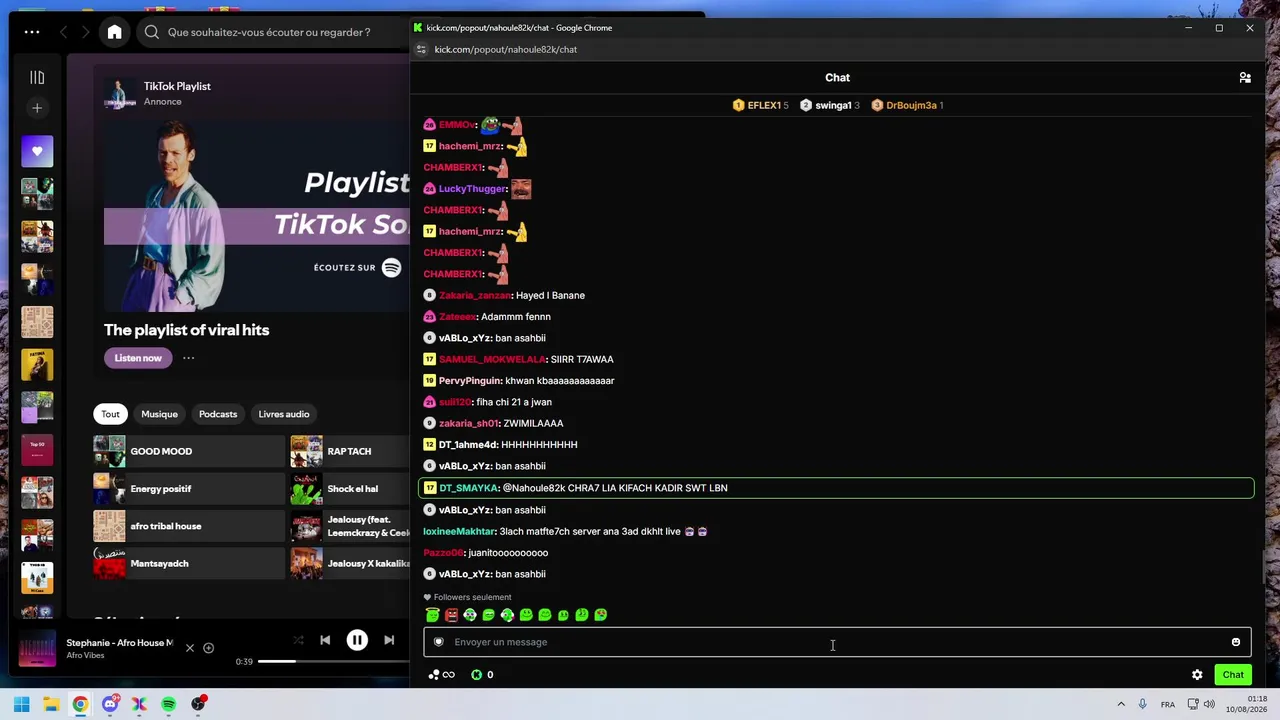Click the Spotify logo on ad banner
1280x720 pixels.
coord(391,267)
